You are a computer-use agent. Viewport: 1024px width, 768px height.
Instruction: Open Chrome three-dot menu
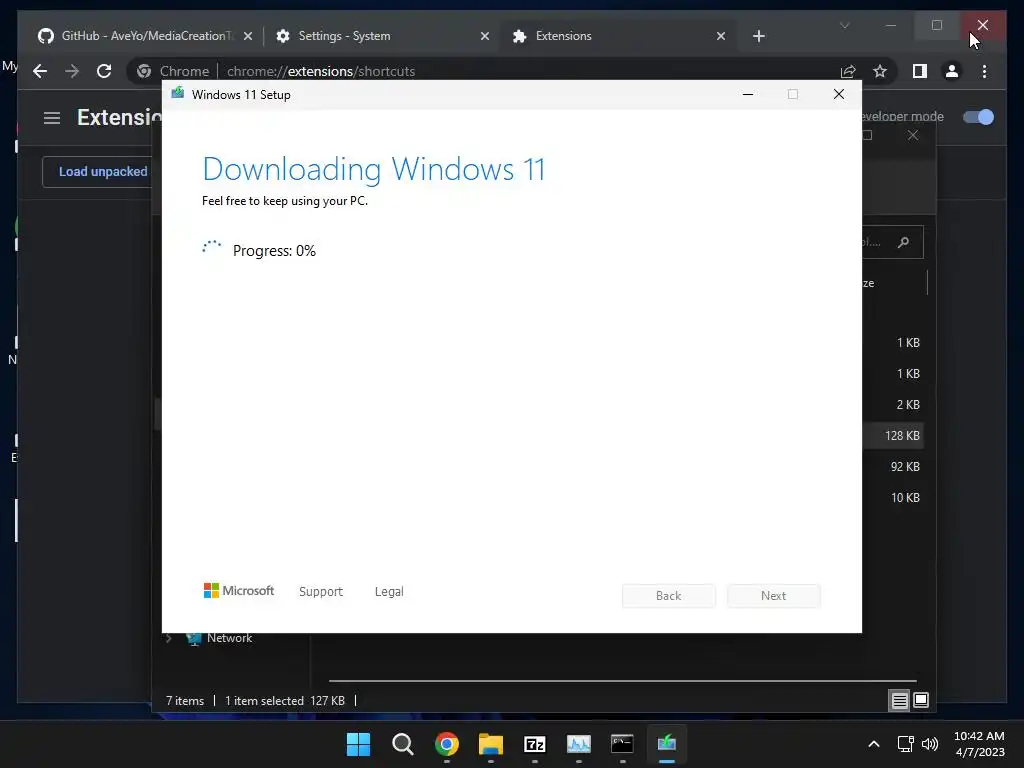(984, 71)
